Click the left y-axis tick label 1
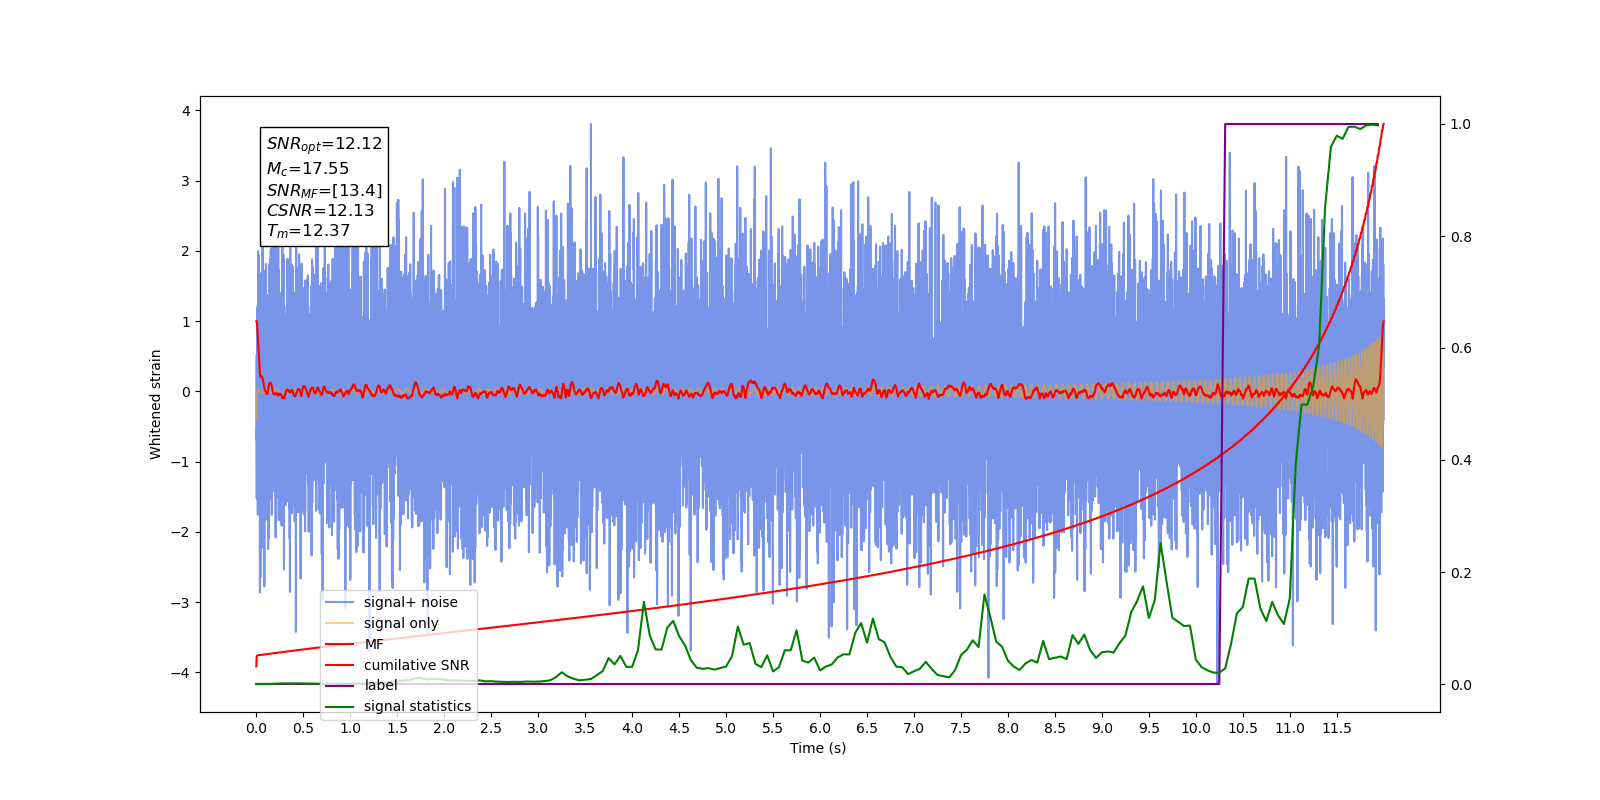1600x800 pixels. 186,322
